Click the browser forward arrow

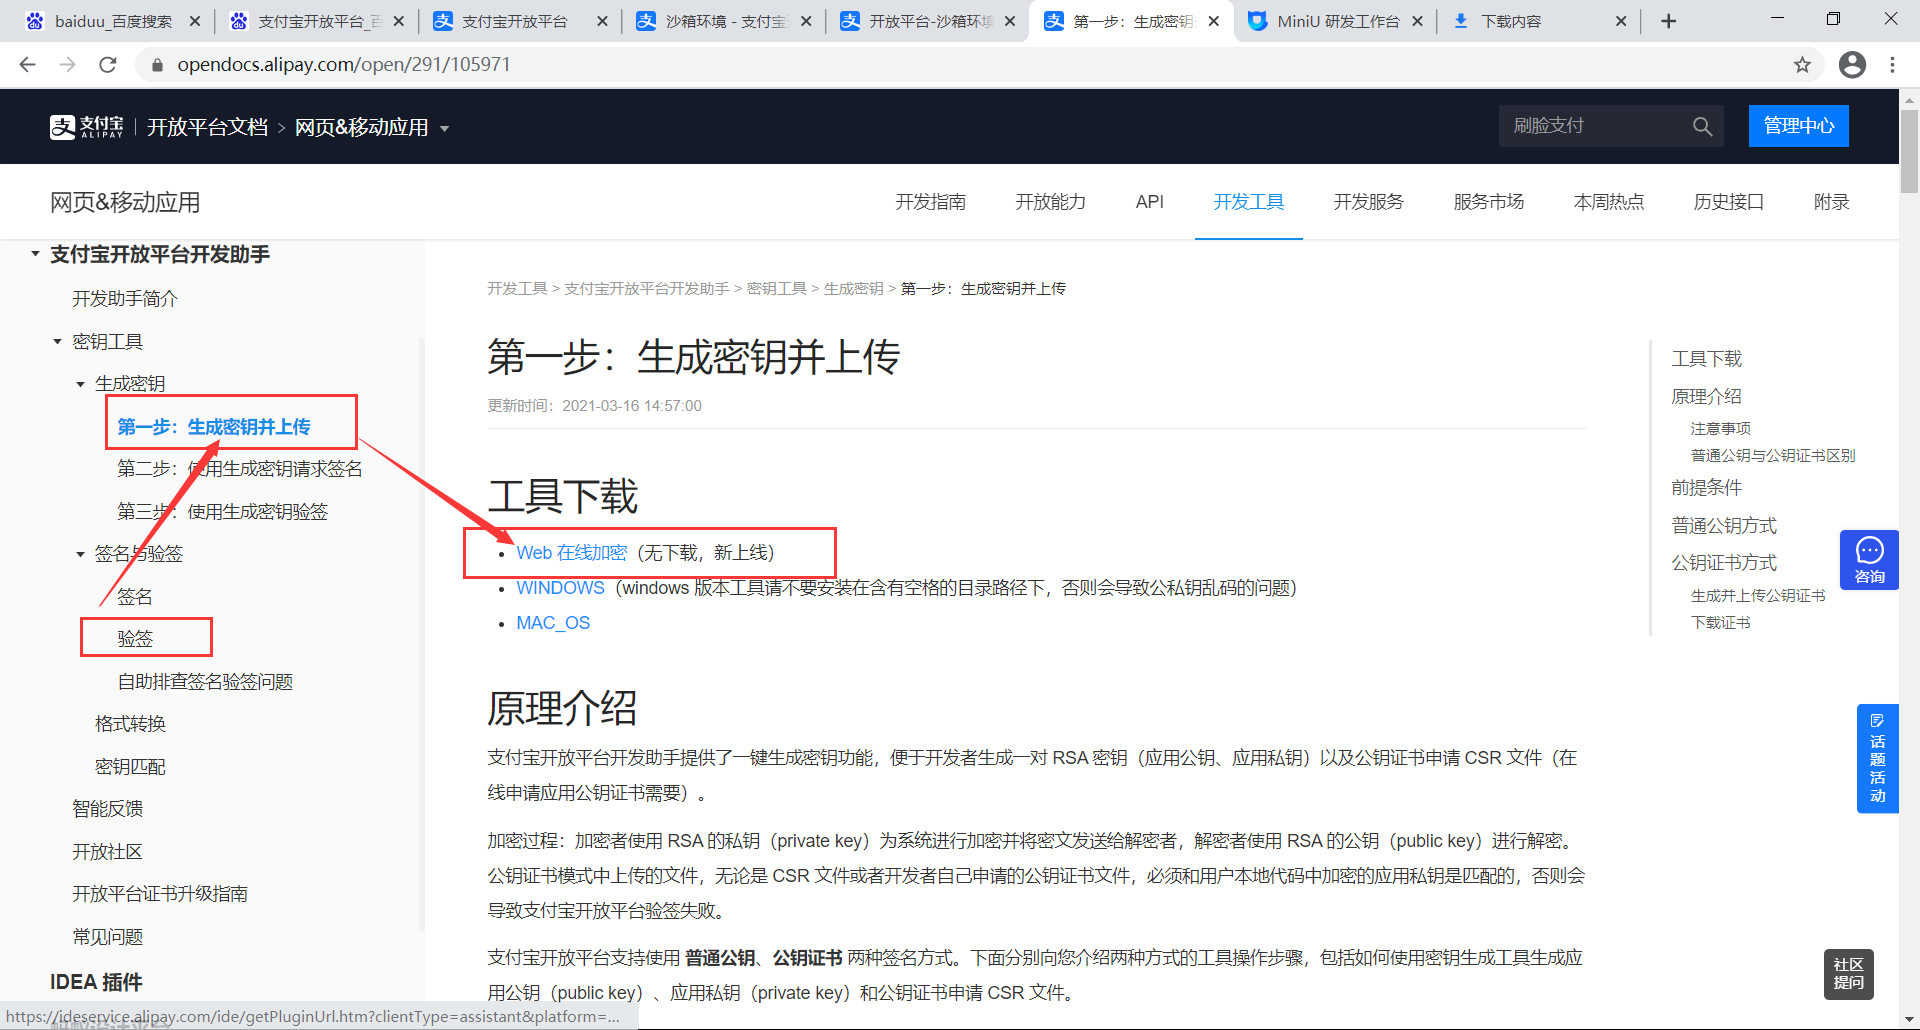click(67, 65)
